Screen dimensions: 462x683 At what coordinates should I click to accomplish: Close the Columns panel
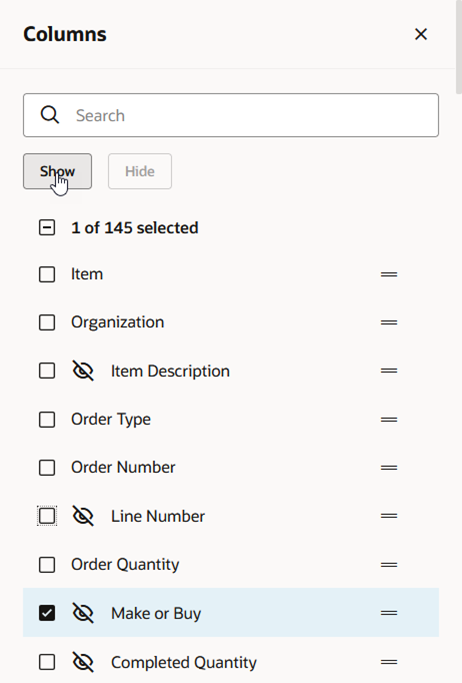pyautogui.click(x=421, y=34)
